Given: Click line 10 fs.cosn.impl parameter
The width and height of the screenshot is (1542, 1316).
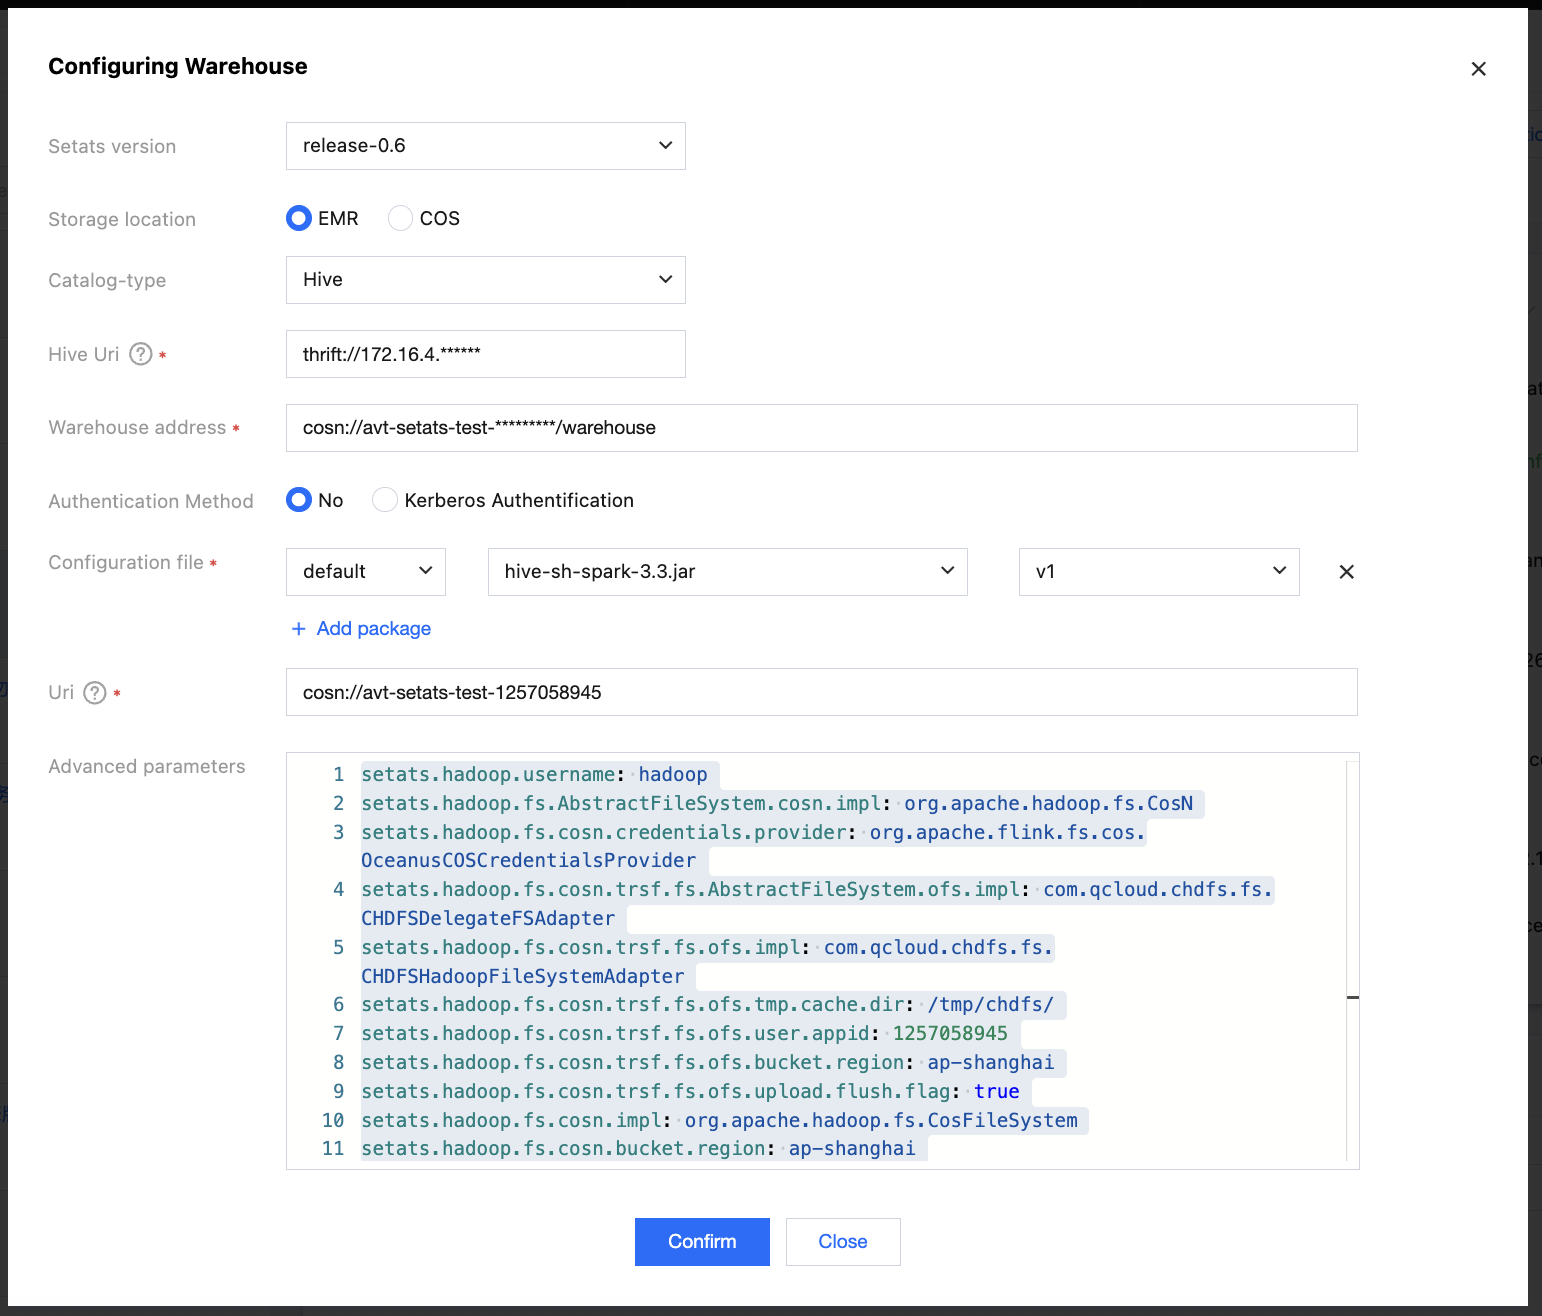Looking at the screenshot, I should pyautogui.click(x=720, y=1121).
